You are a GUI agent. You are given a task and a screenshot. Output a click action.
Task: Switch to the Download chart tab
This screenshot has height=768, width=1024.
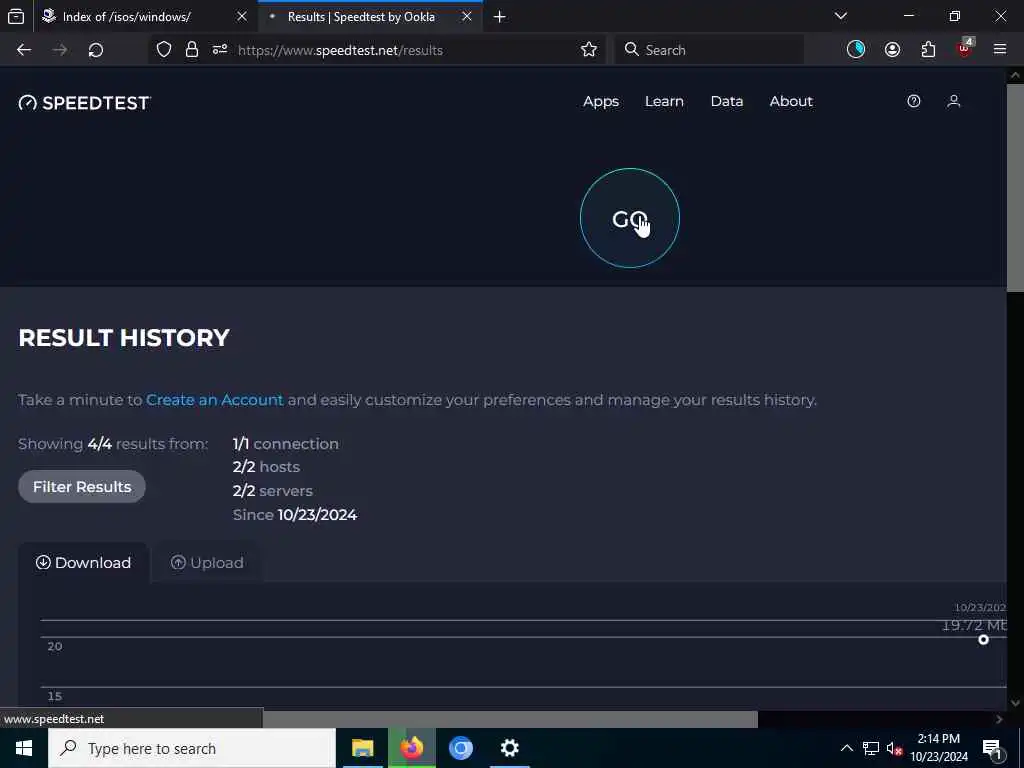[x=84, y=562]
